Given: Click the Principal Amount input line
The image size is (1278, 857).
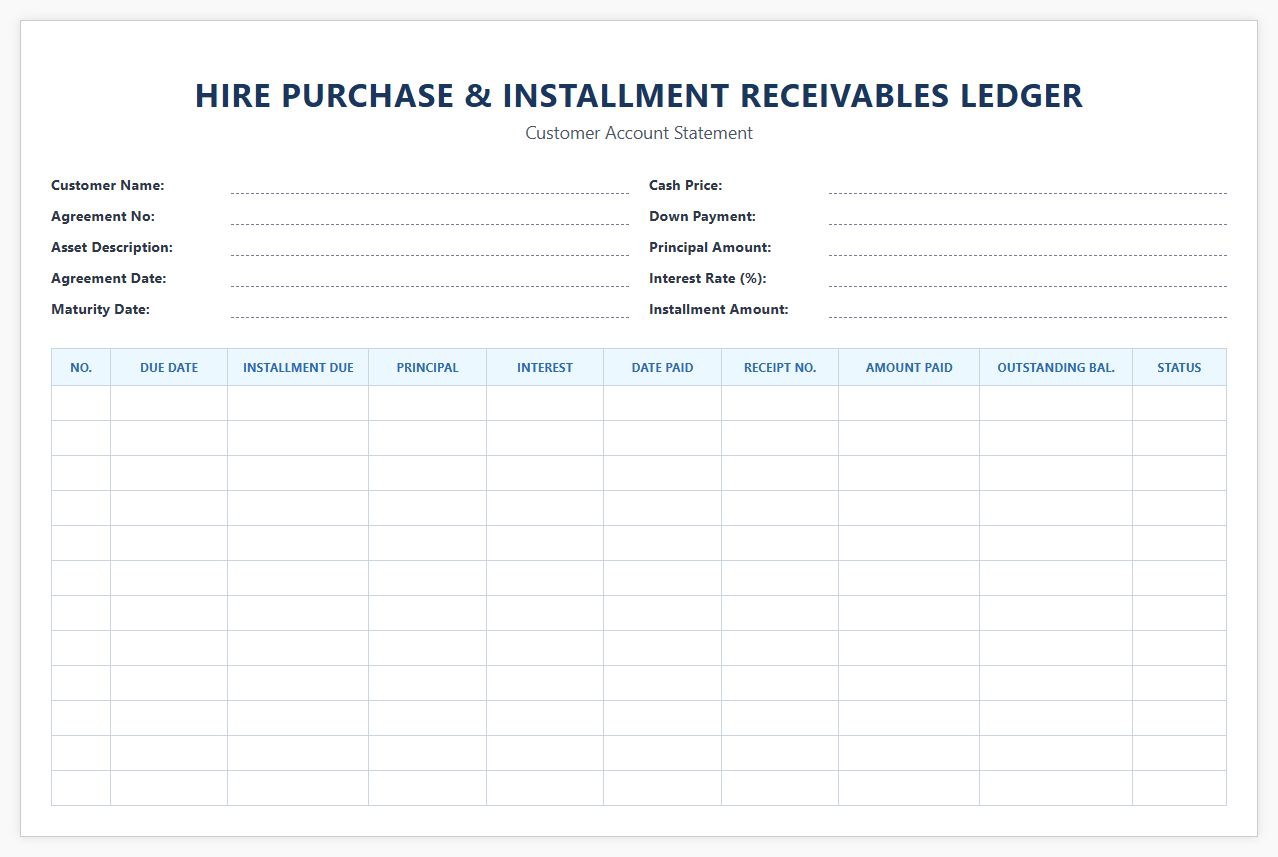Looking at the screenshot, I should [1028, 247].
